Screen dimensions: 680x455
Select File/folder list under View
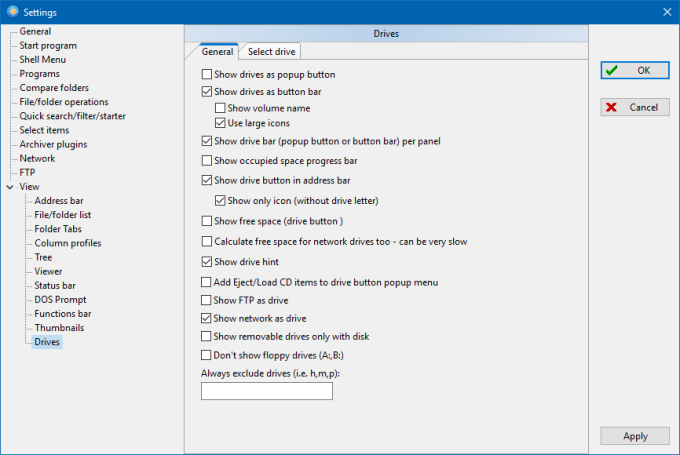click(x=63, y=215)
